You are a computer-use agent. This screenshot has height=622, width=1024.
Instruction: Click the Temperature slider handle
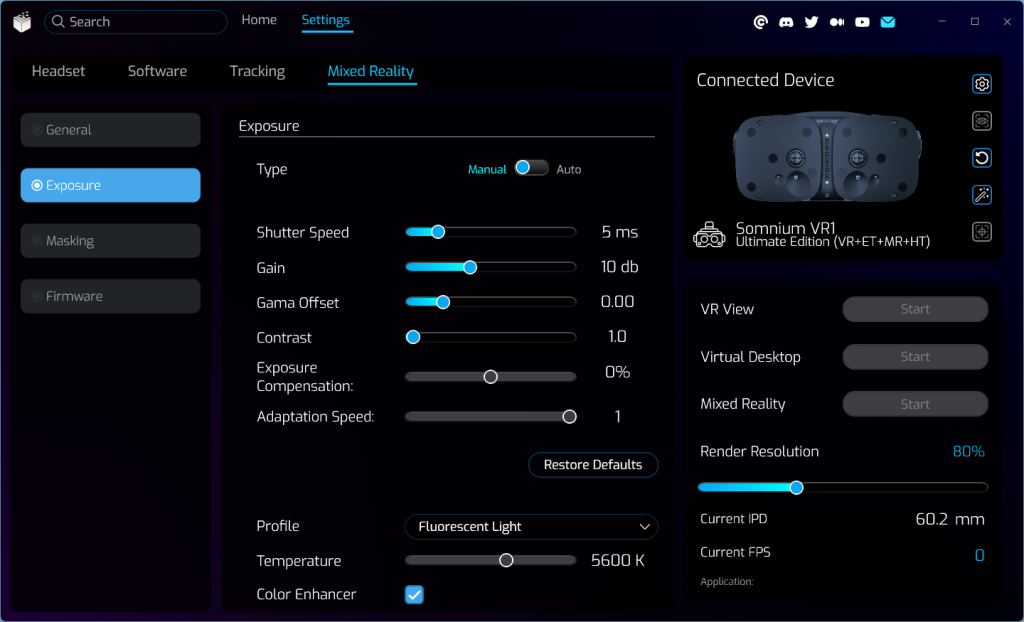(x=506, y=561)
